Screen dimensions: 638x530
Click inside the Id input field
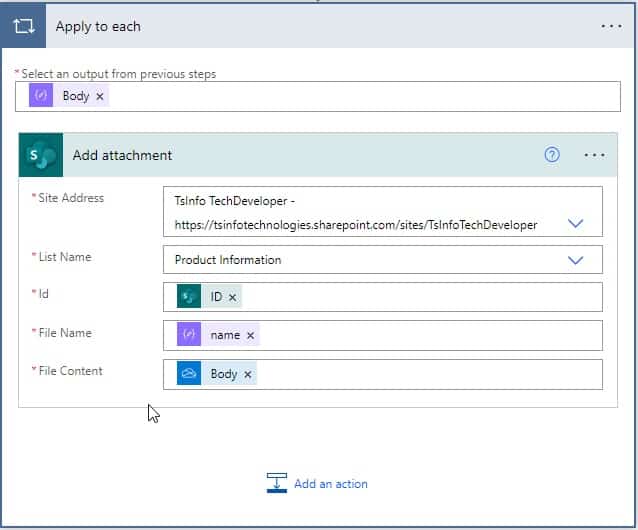(382, 297)
